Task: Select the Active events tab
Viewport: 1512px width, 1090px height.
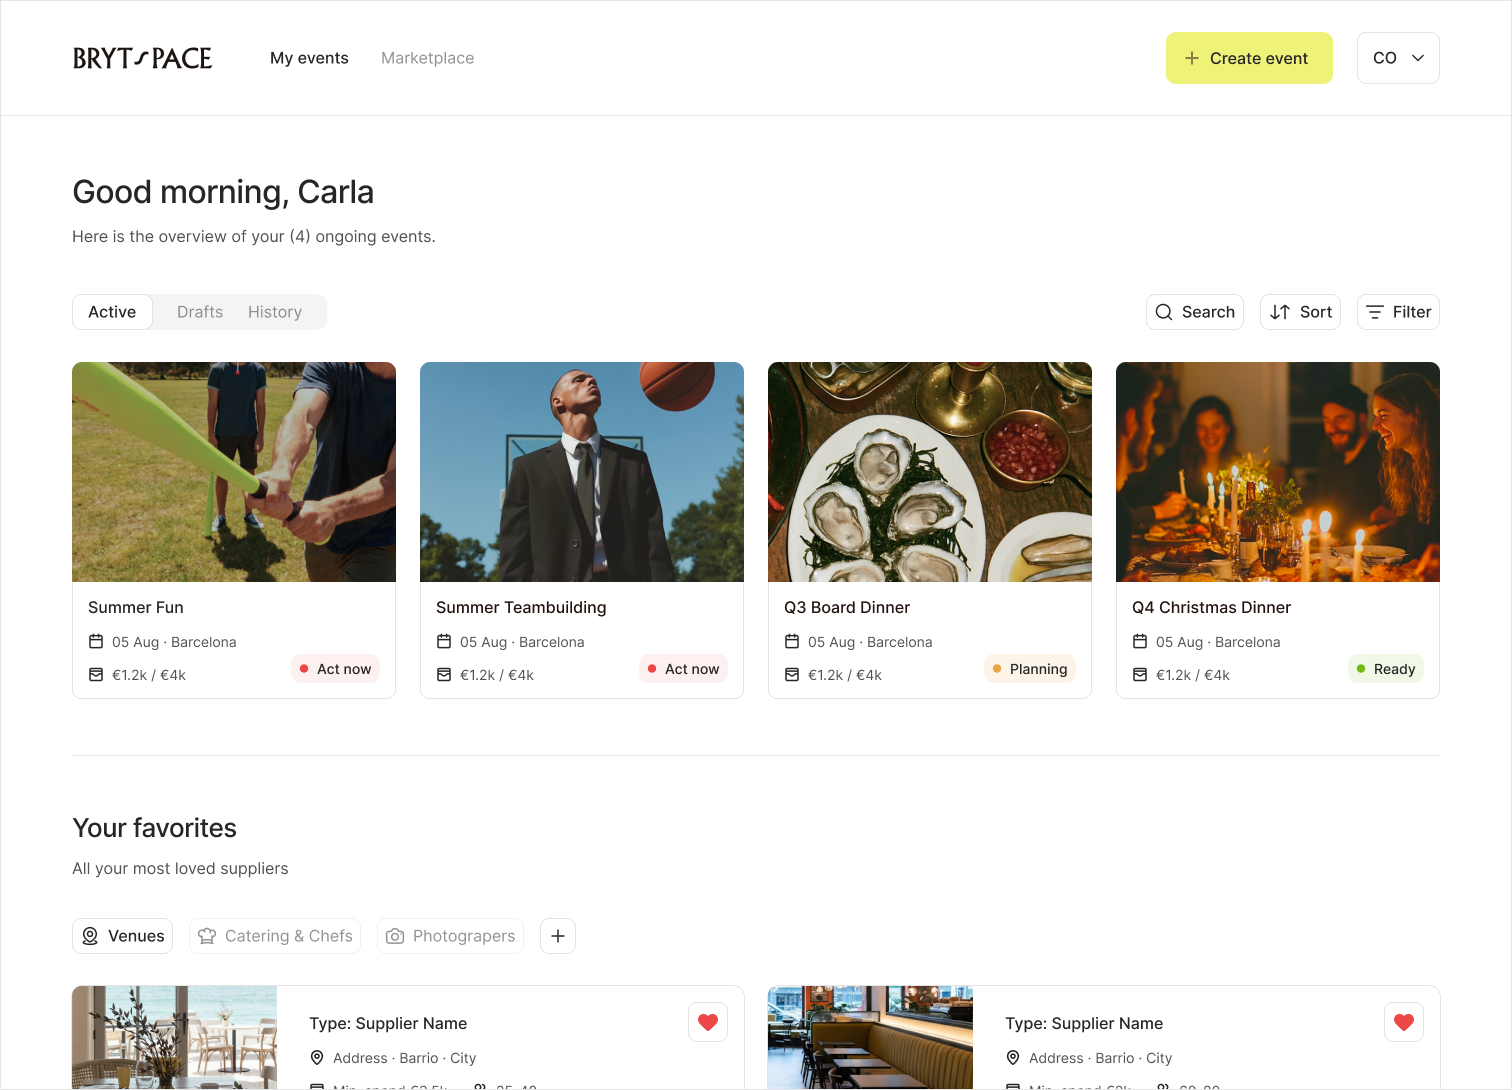Action: tap(112, 312)
